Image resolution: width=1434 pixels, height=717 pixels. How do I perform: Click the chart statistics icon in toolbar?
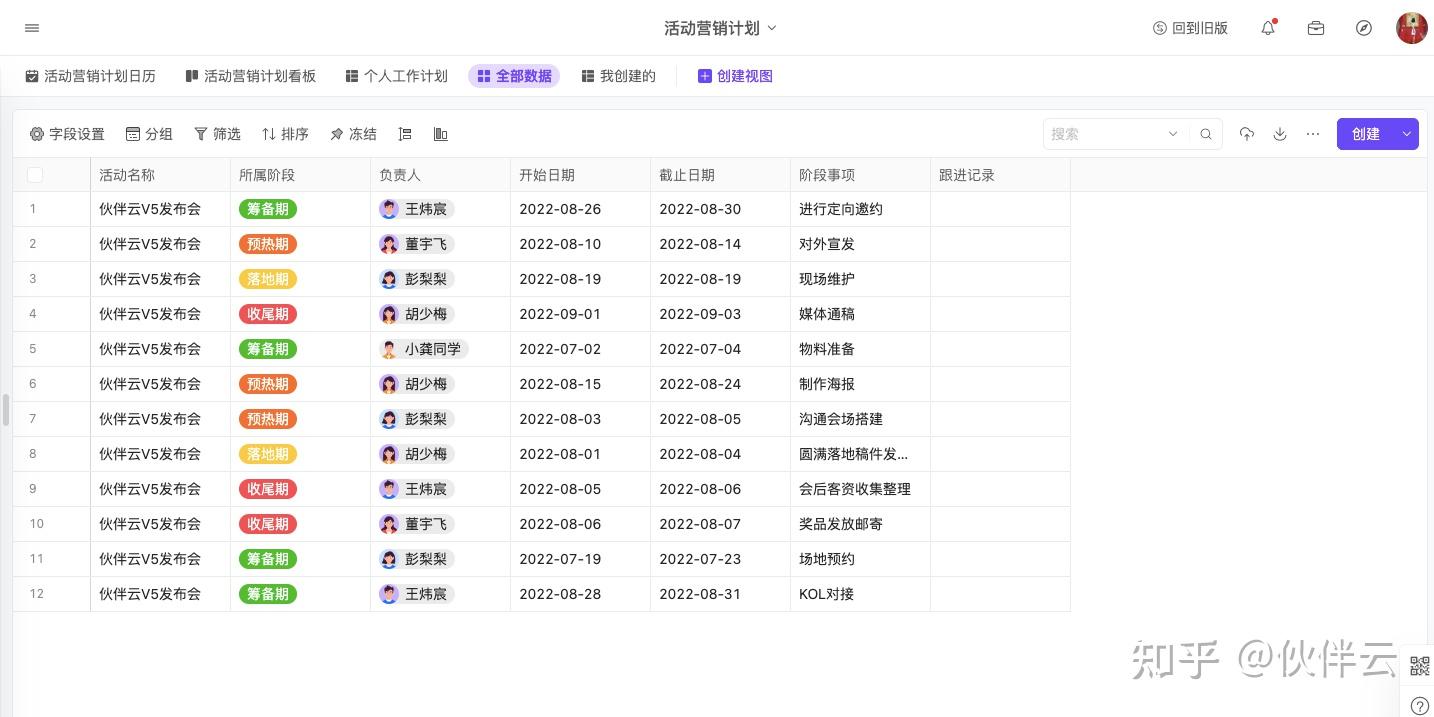(x=440, y=134)
